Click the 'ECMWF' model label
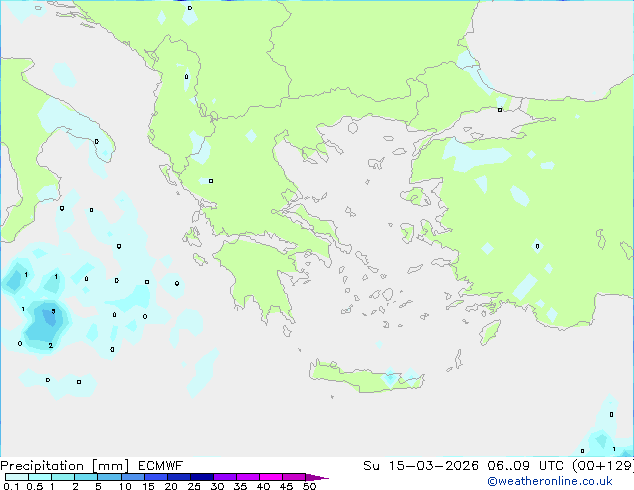Image resolution: width=634 pixels, height=490 pixels. [161, 466]
